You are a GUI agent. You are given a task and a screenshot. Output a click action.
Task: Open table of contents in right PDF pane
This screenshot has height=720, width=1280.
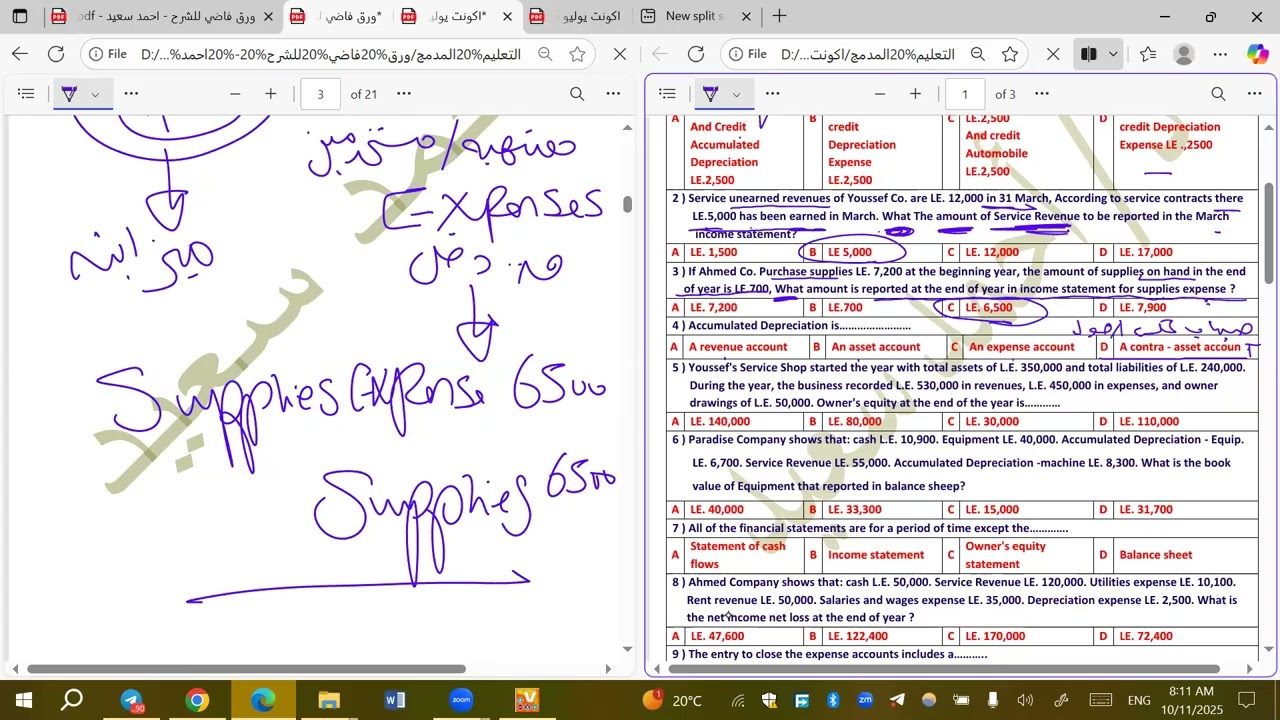tap(667, 94)
